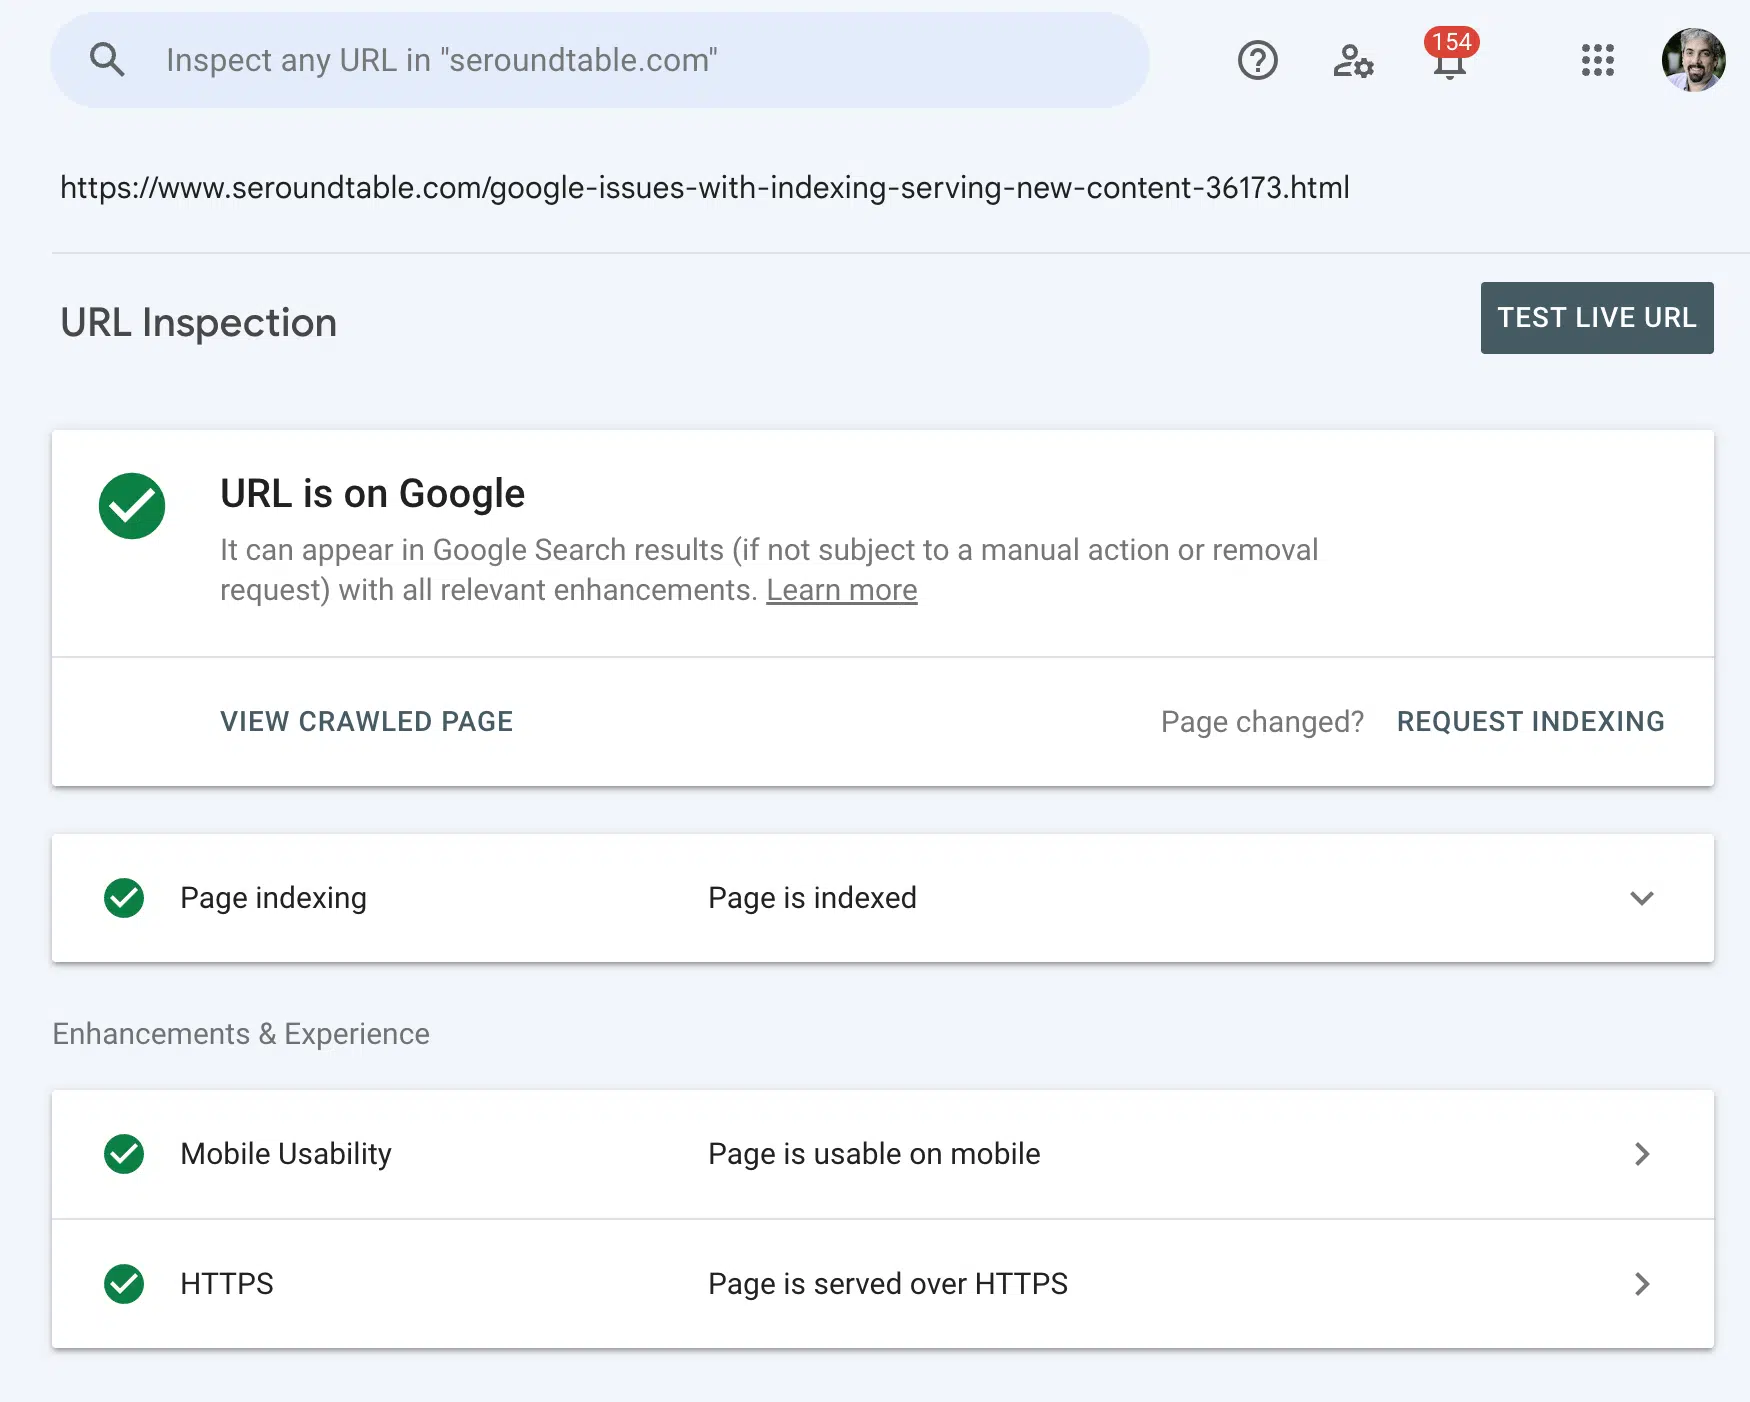Open the Google apps grid
This screenshot has width=1750, height=1402.
coord(1597,61)
